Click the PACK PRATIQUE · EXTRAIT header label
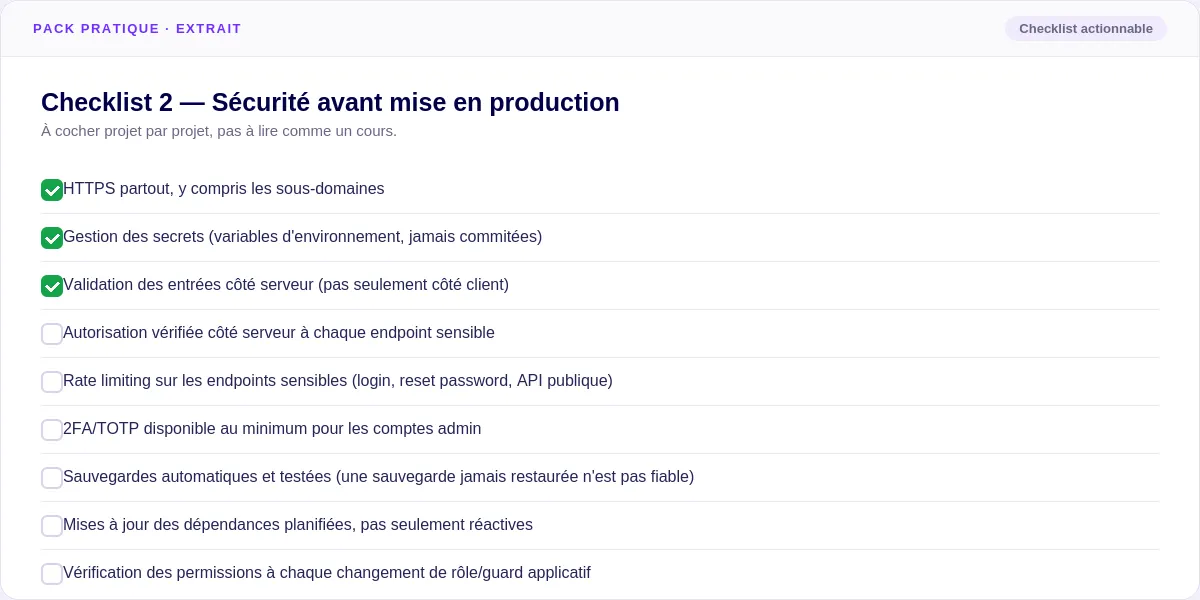The height and width of the screenshot is (600, 1200). pyautogui.click(x=137, y=29)
